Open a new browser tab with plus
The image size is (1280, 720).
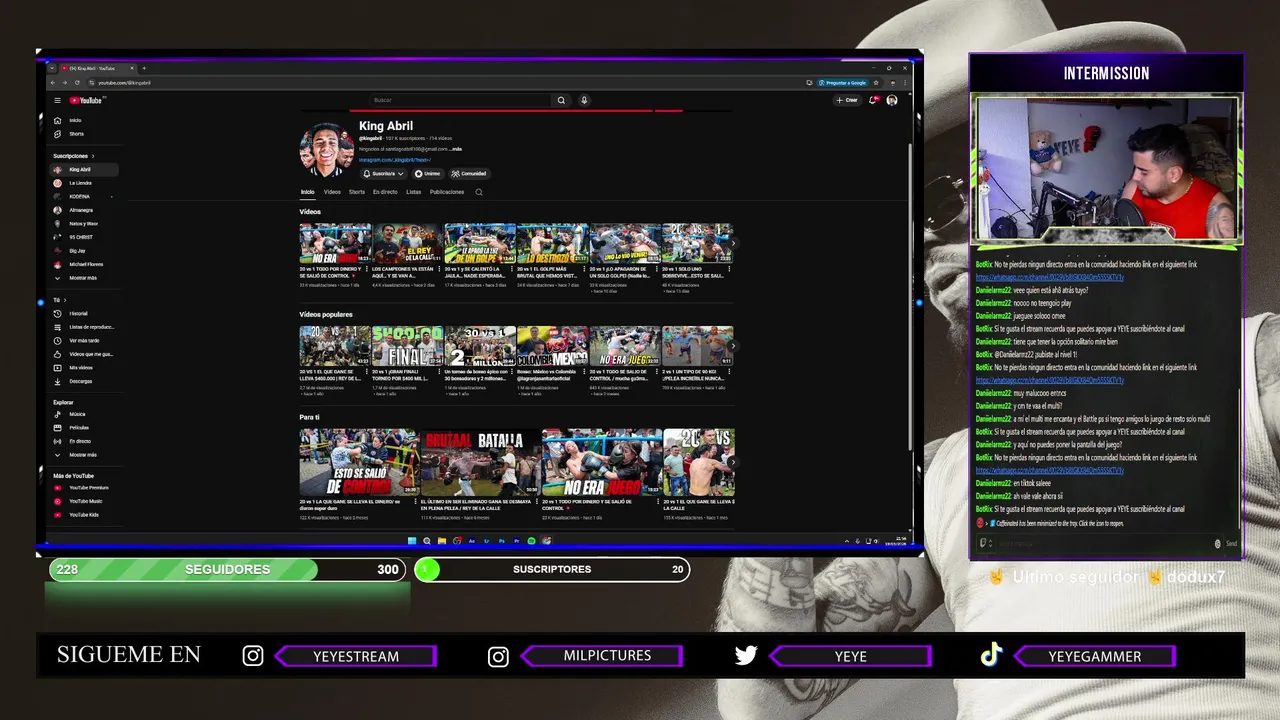[144, 68]
